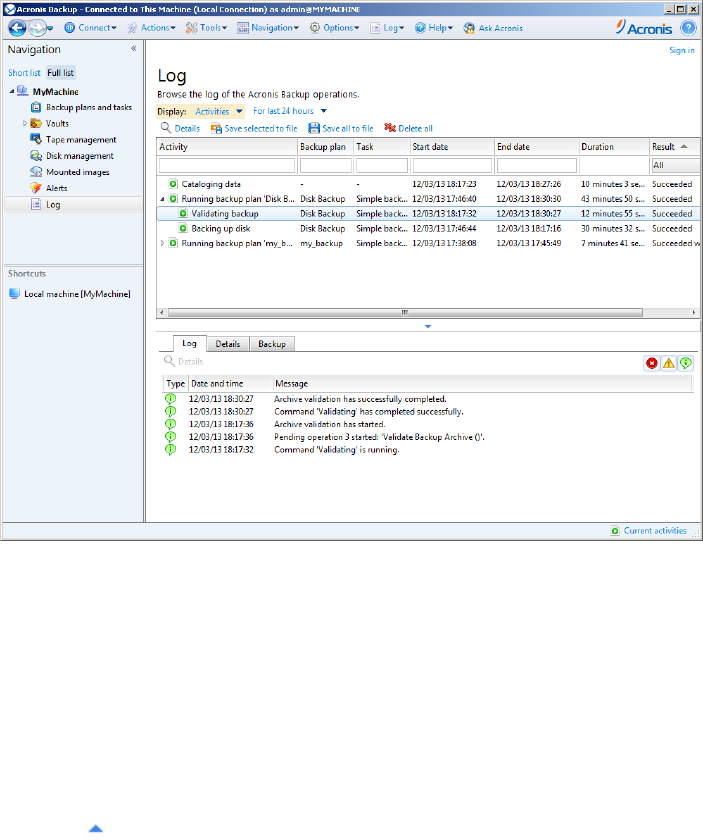
Task: Open the Navigation menu
Action: [268, 28]
